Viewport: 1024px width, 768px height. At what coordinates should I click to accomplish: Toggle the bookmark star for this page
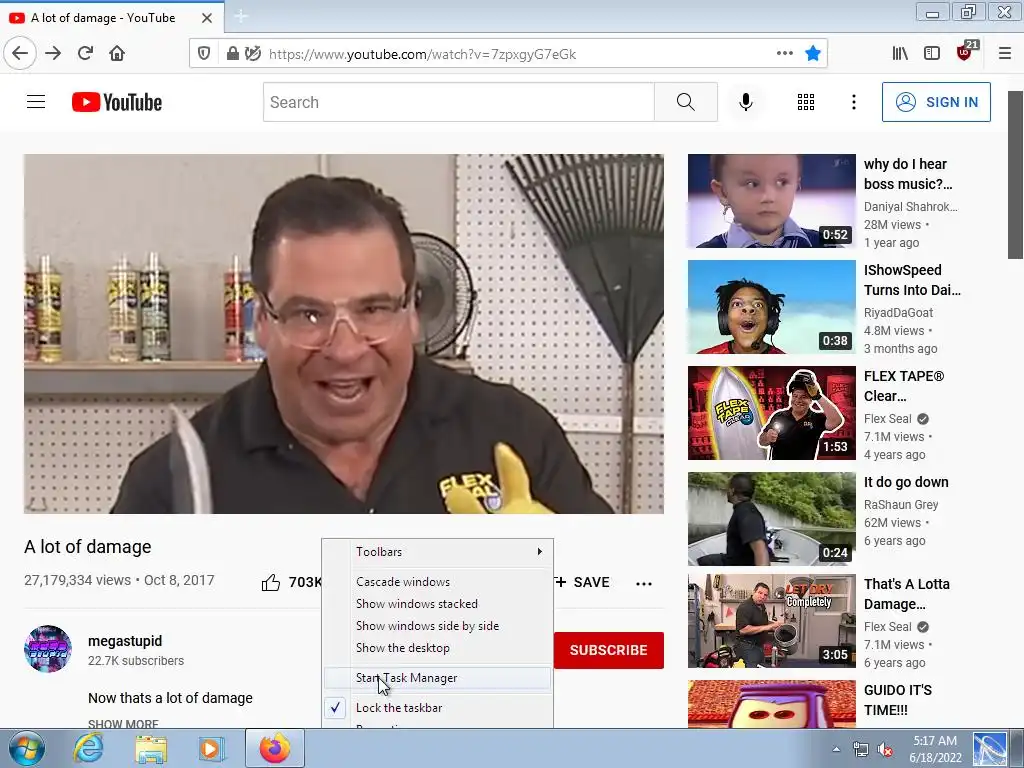click(812, 54)
